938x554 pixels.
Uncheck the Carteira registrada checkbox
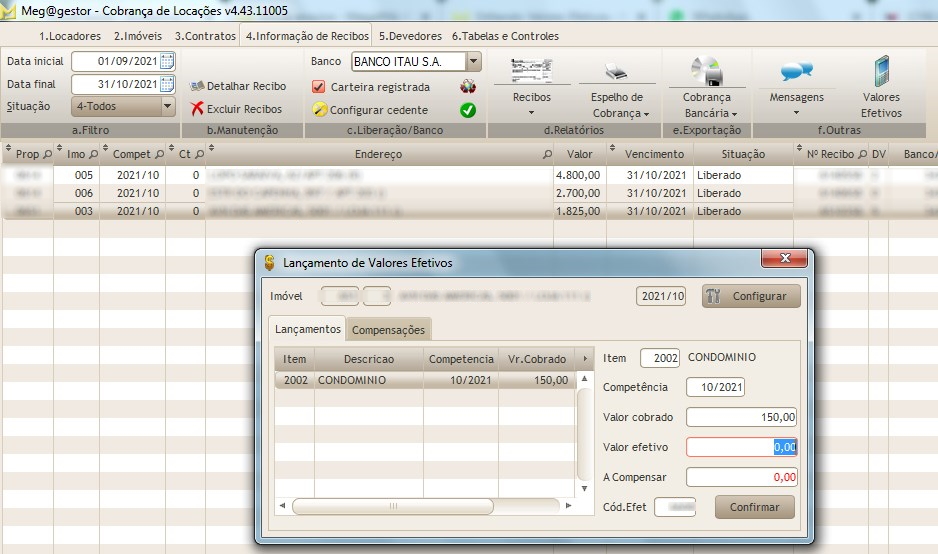tap(319, 87)
